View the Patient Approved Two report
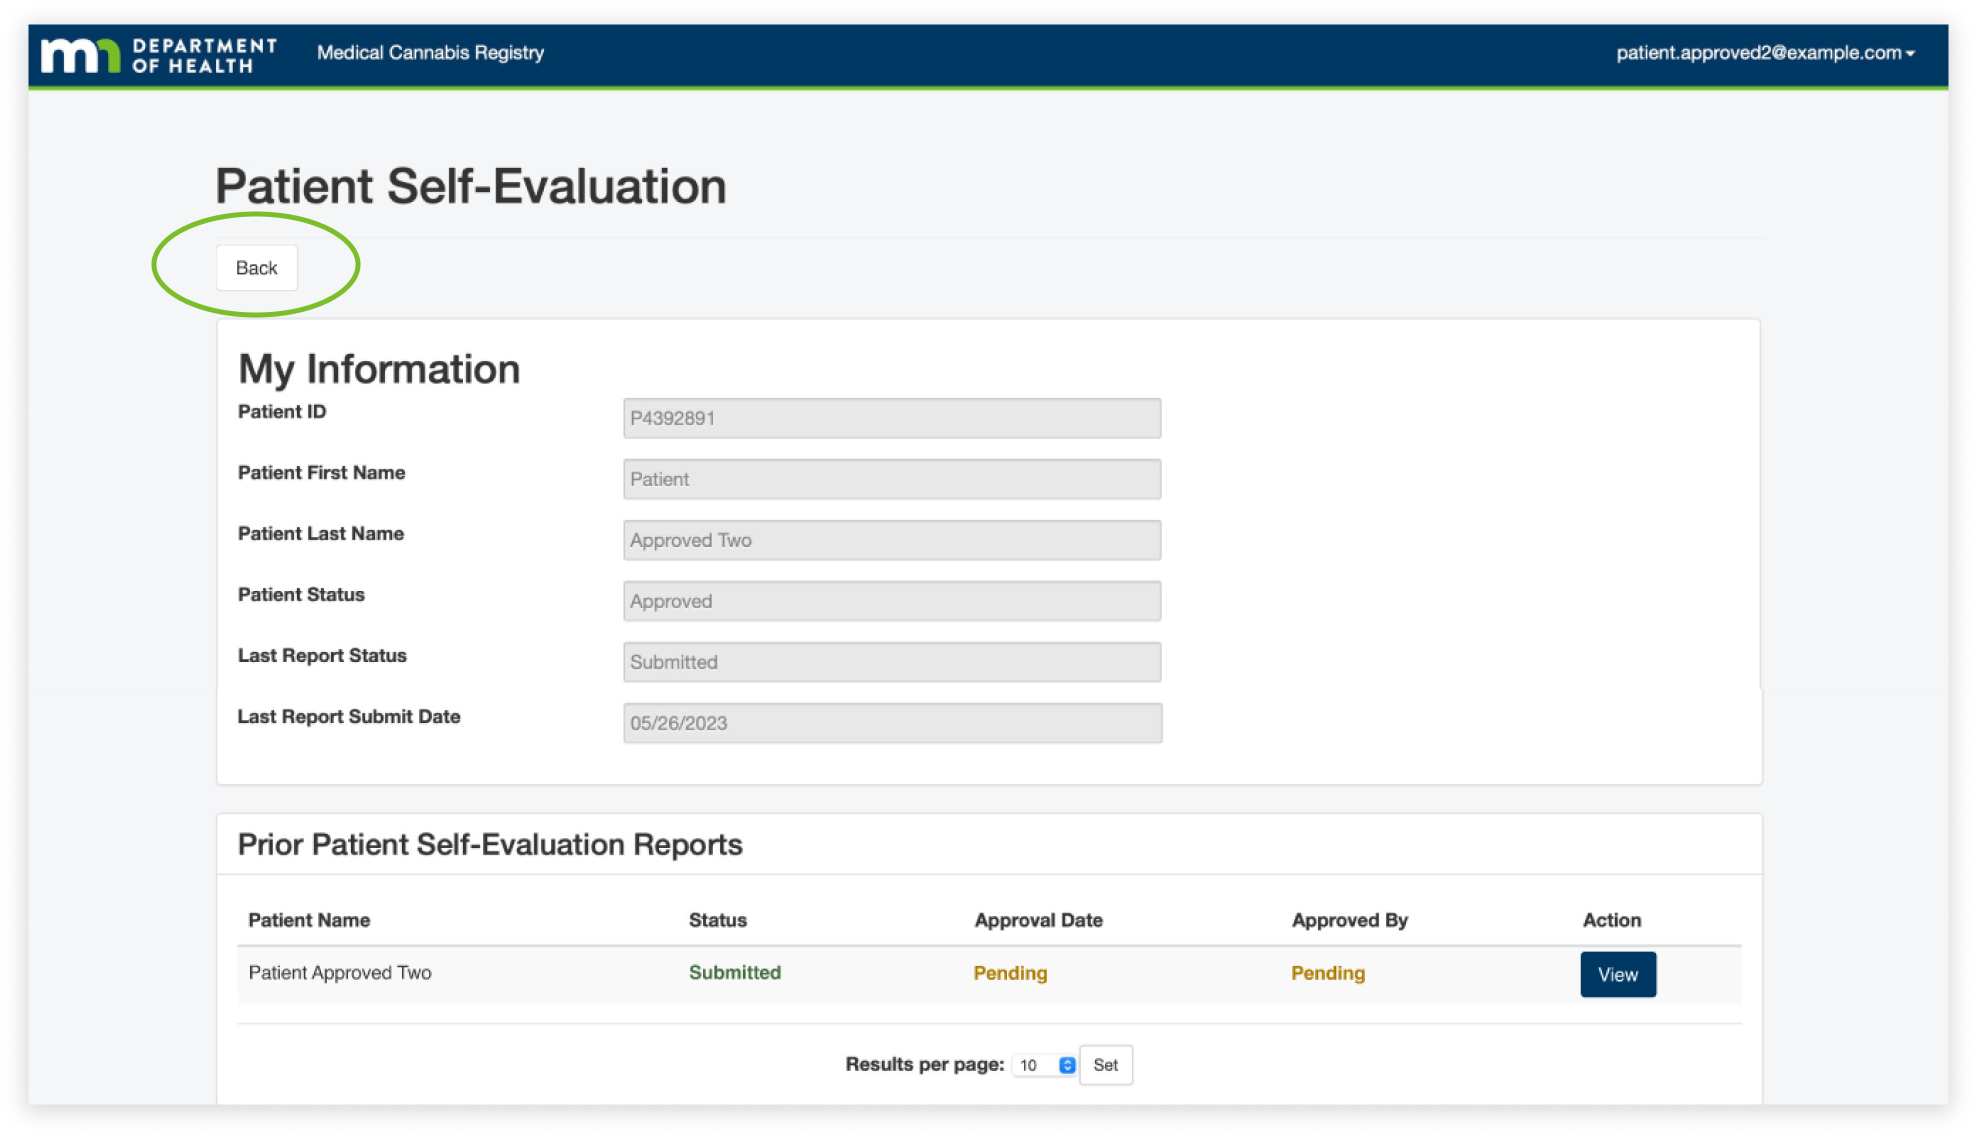 coord(1617,974)
